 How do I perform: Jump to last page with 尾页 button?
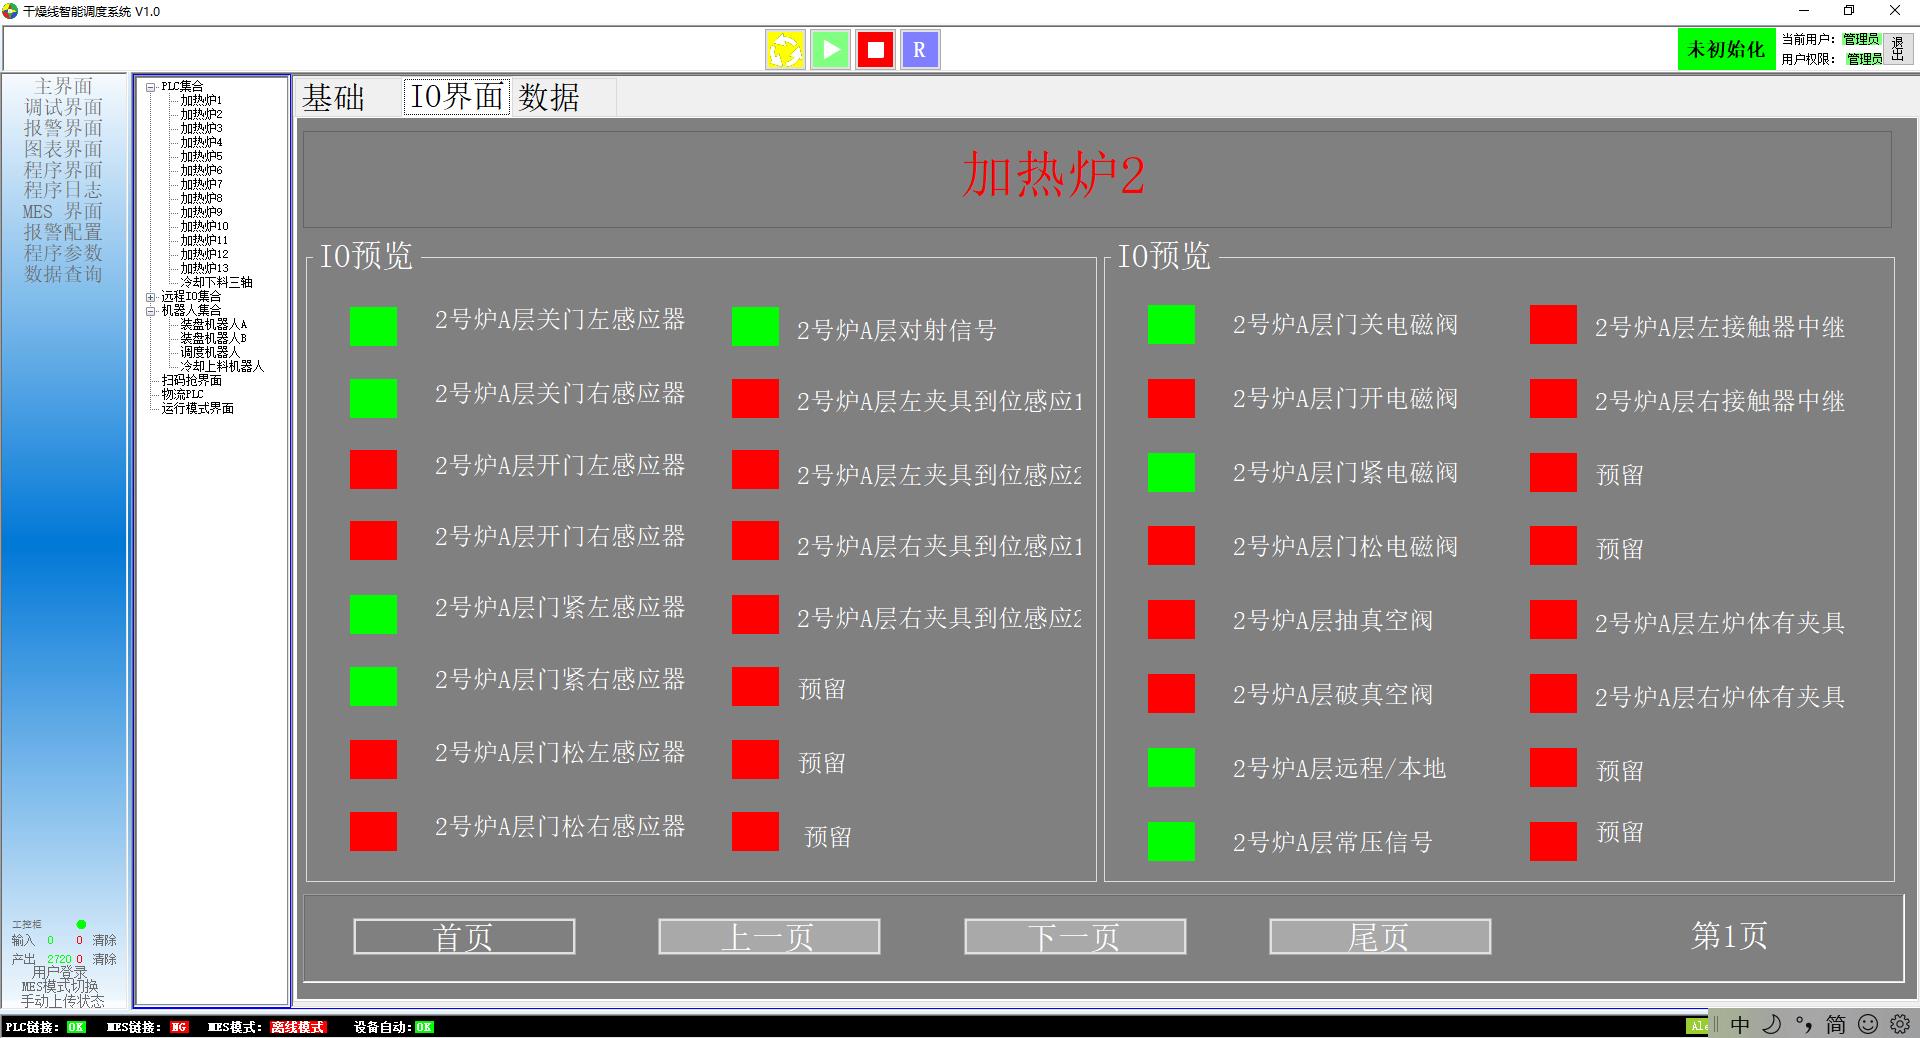click(1380, 937)
